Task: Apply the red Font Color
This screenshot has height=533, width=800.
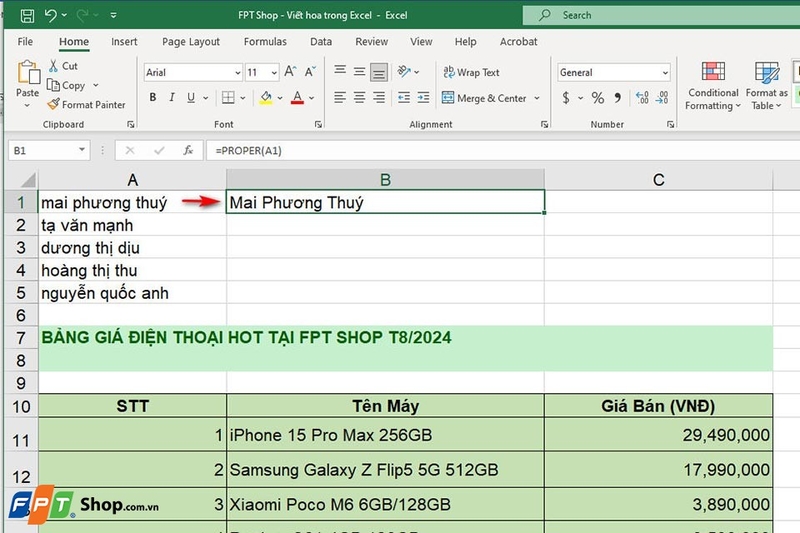Action: coord(297,97)
